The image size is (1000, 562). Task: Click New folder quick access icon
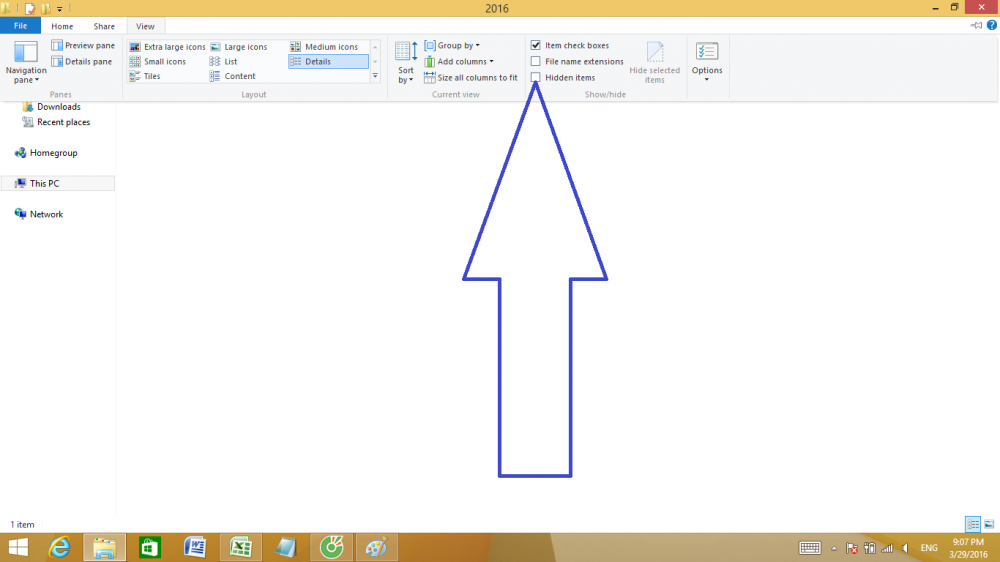pyautogui.click(x=45, y=8)
